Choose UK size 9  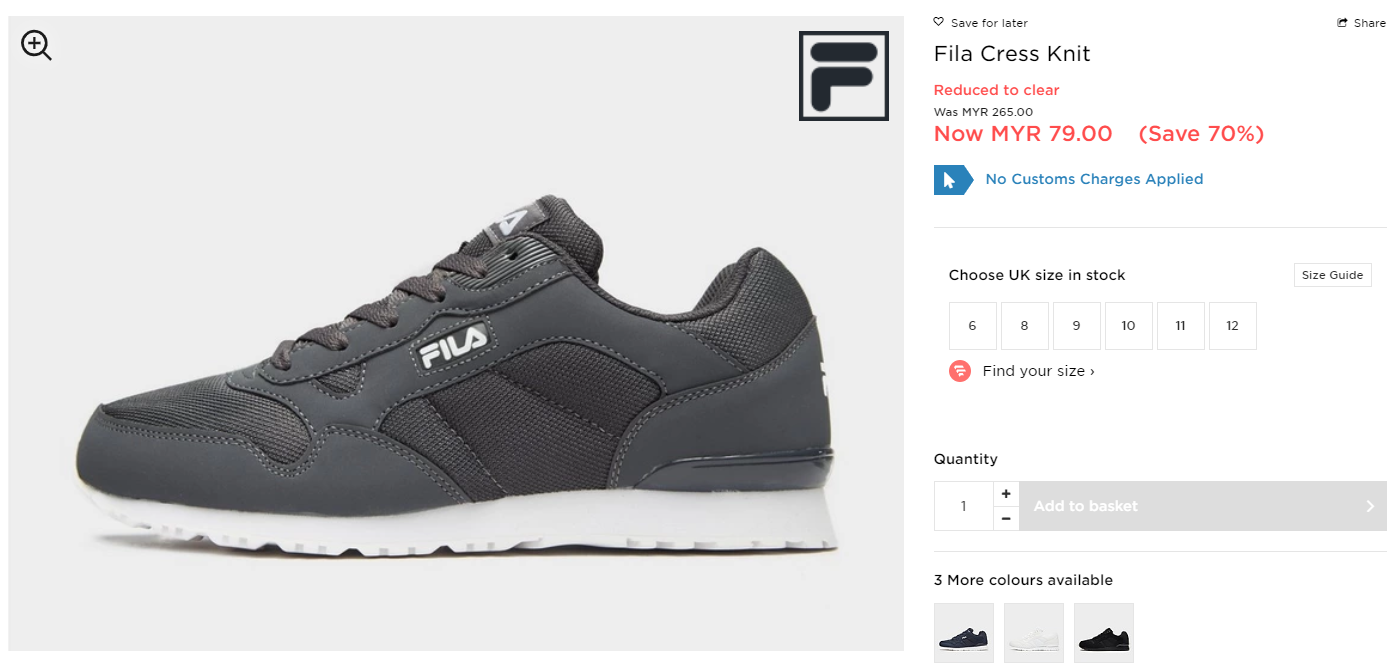click(1076, 326)
